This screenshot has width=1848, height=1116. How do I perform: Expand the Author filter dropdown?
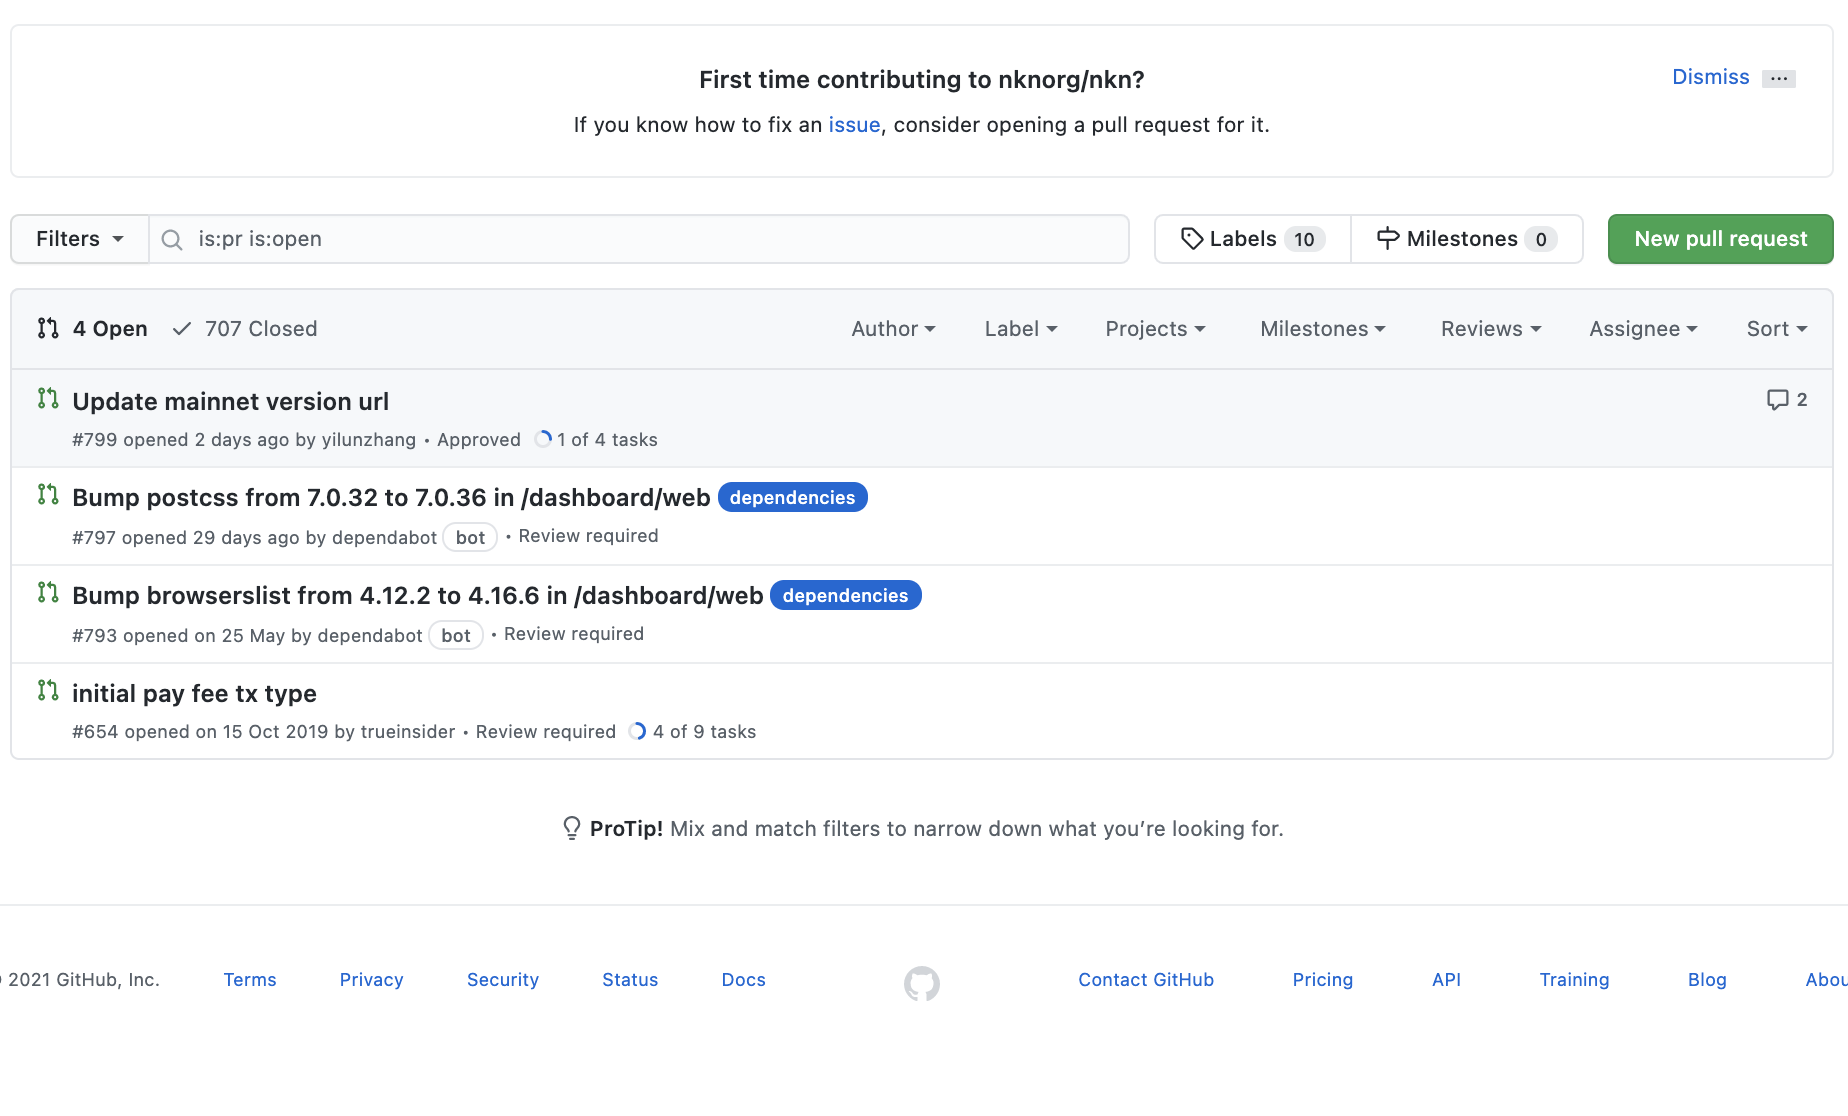click(x=893, y=329)
